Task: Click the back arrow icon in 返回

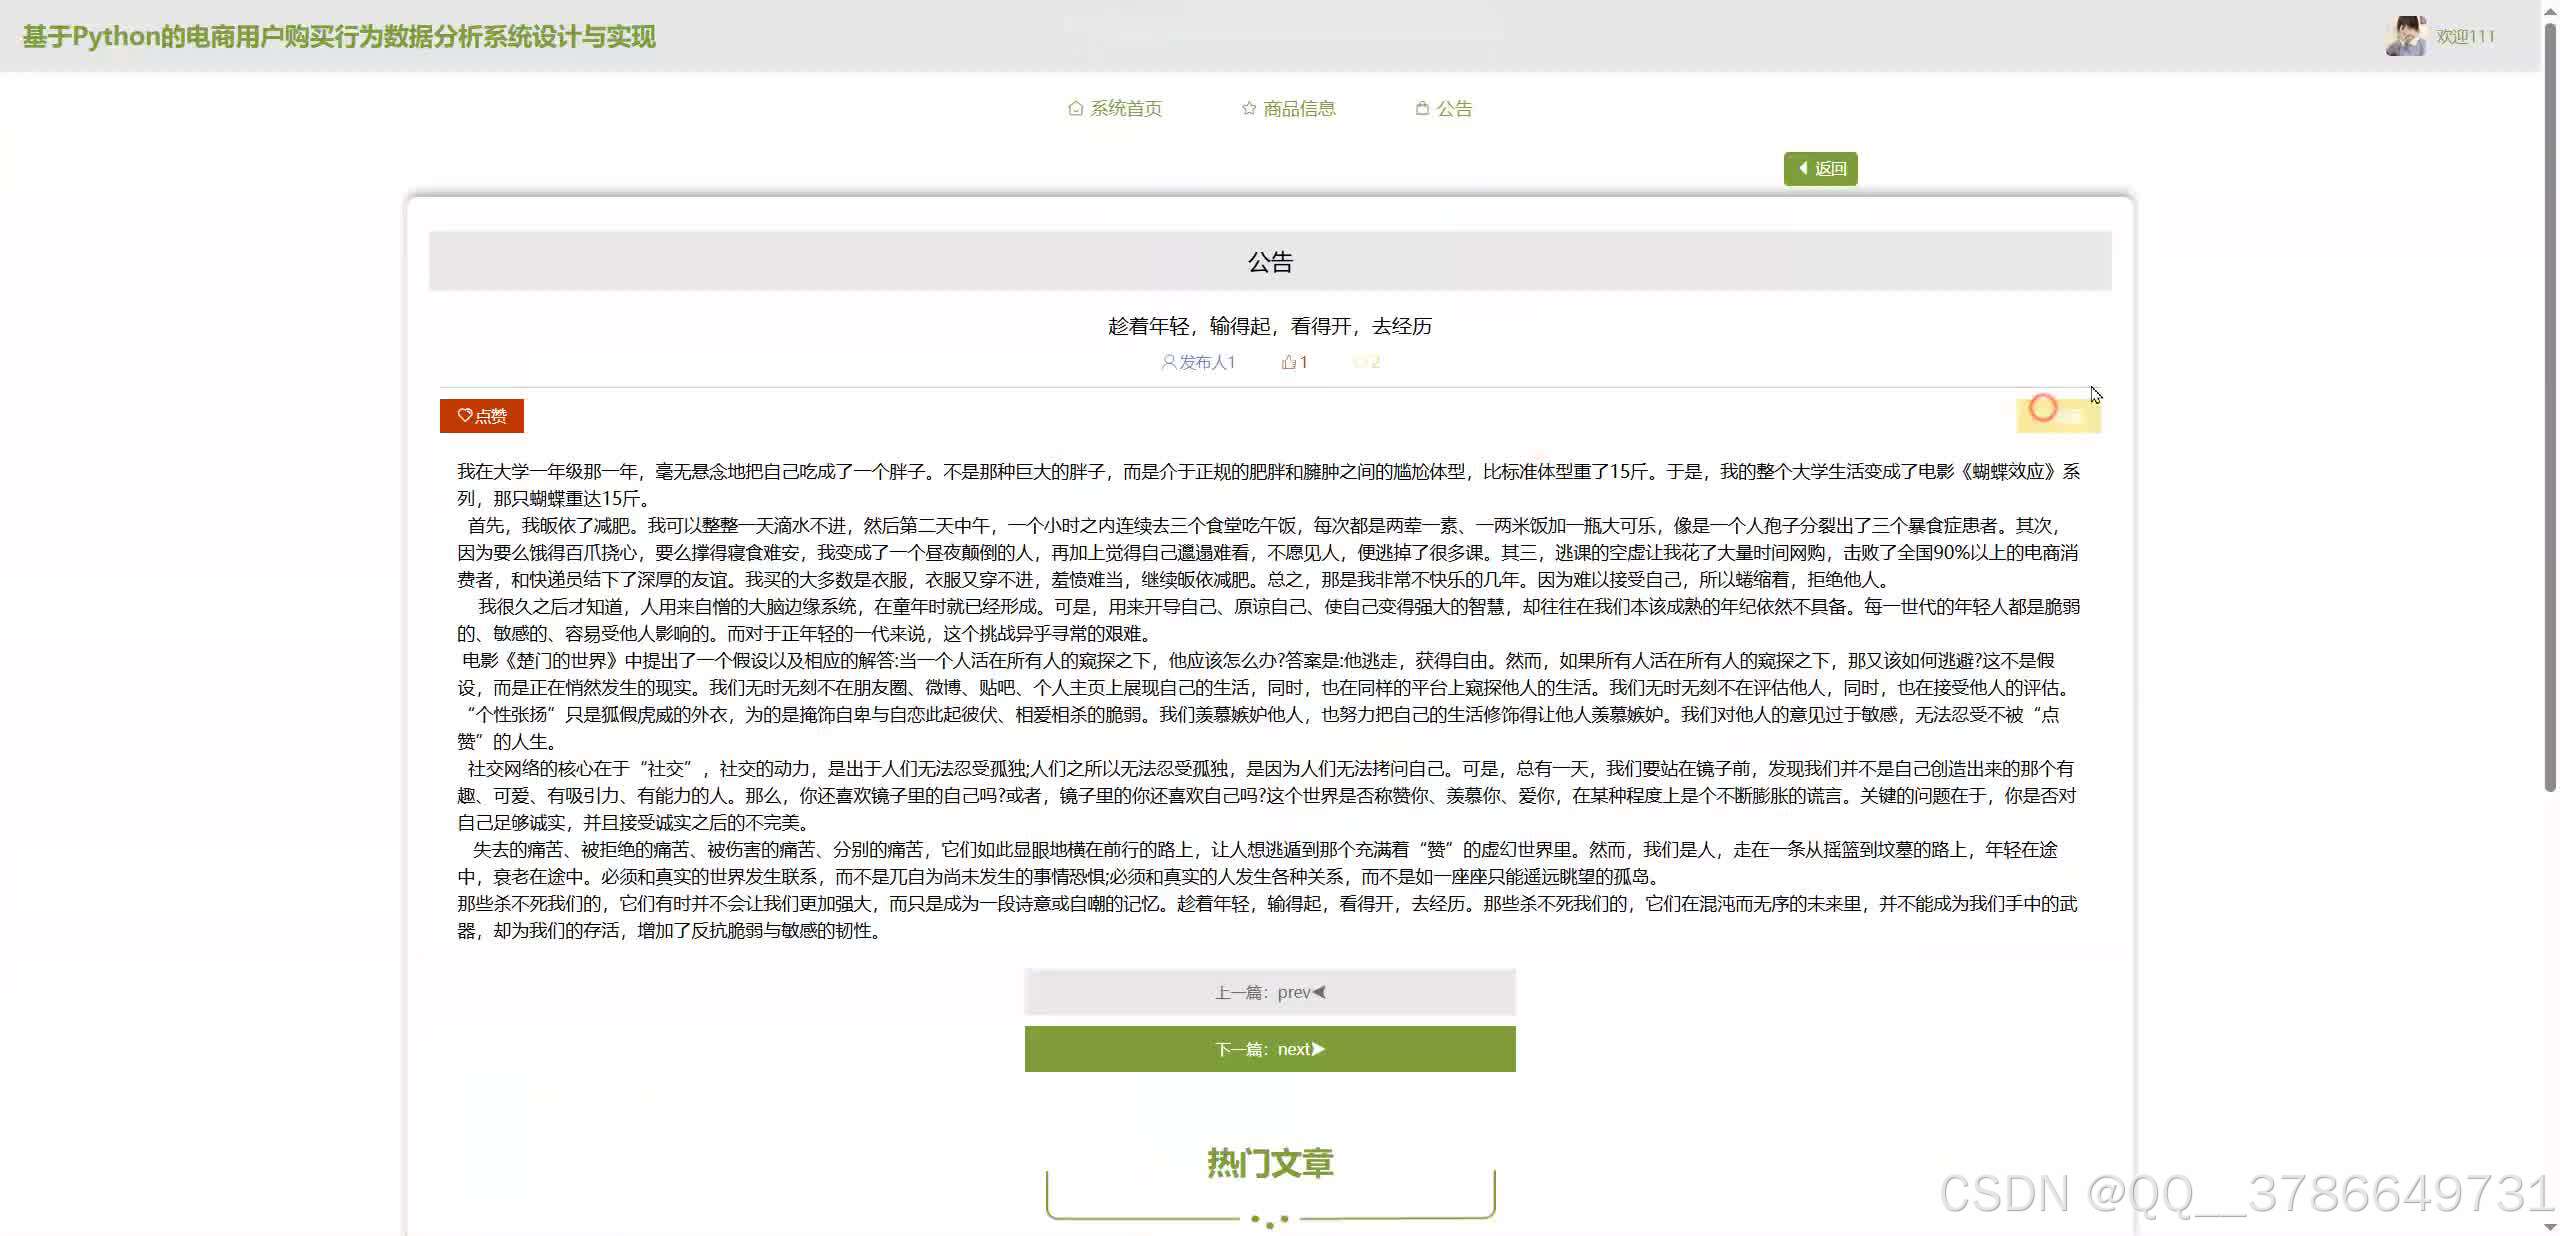Action: [x=1803, y=168]
